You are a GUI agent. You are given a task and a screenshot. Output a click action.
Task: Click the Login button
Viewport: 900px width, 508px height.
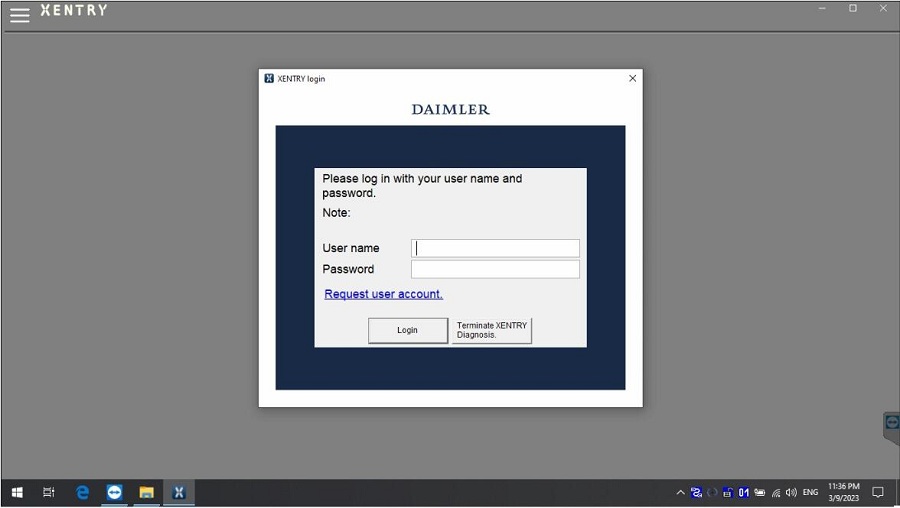408,330
